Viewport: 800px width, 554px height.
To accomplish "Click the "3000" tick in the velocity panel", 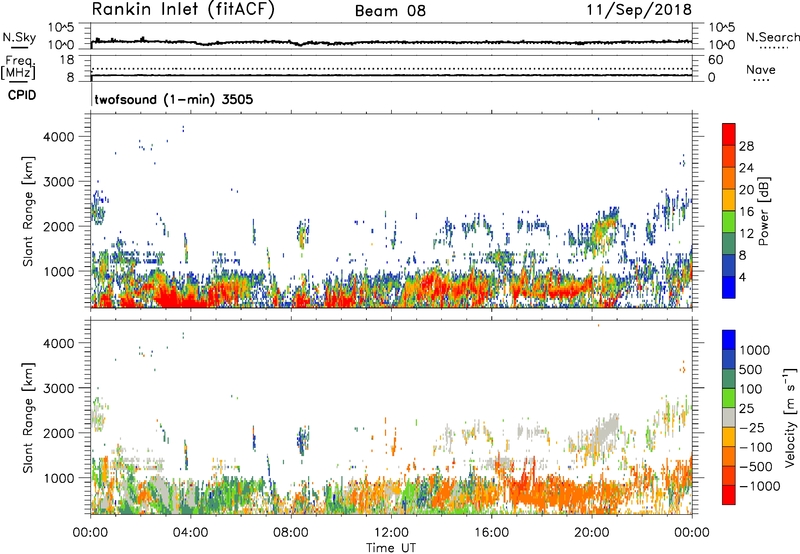I will click(x=59, y=388).
